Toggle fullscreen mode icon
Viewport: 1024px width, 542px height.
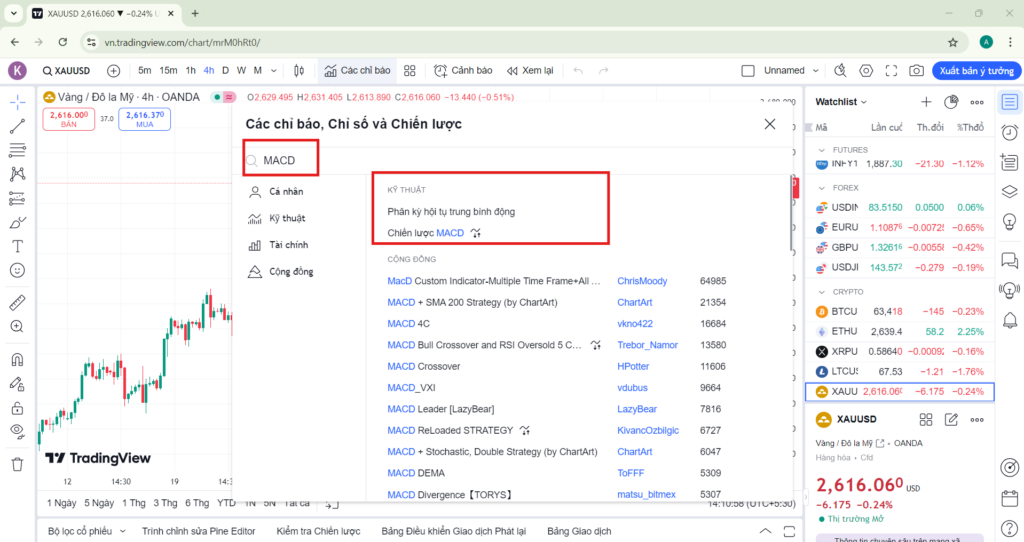pos(891,71)
